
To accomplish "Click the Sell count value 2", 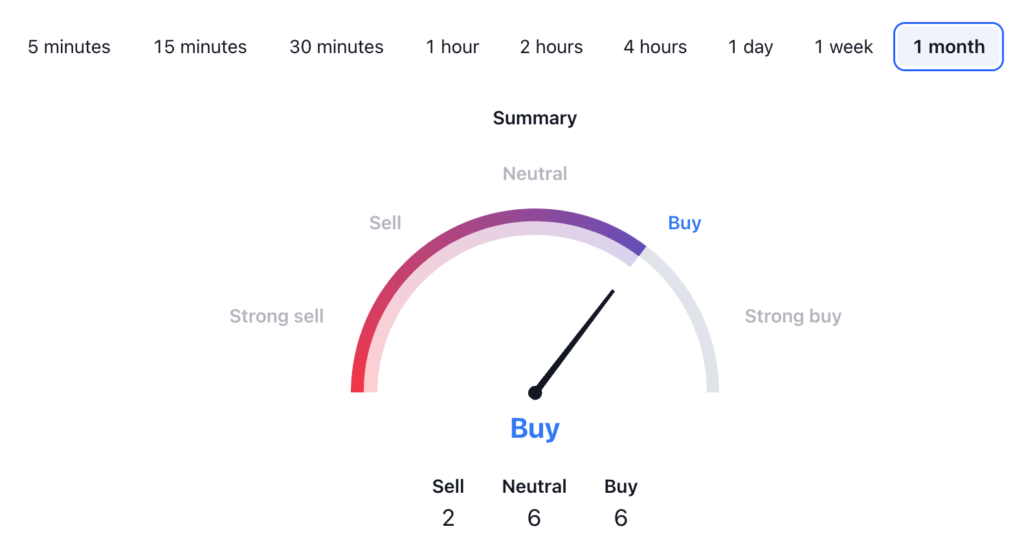I will [x=448, y=517].
